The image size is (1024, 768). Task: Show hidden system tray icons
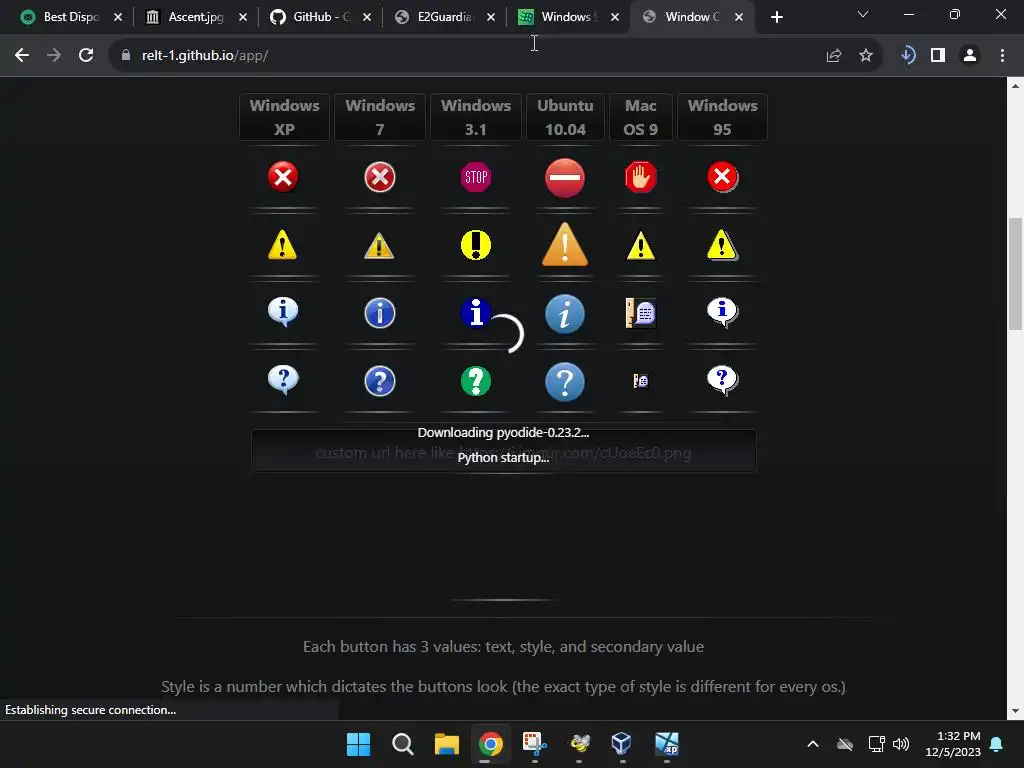(813, 744)
